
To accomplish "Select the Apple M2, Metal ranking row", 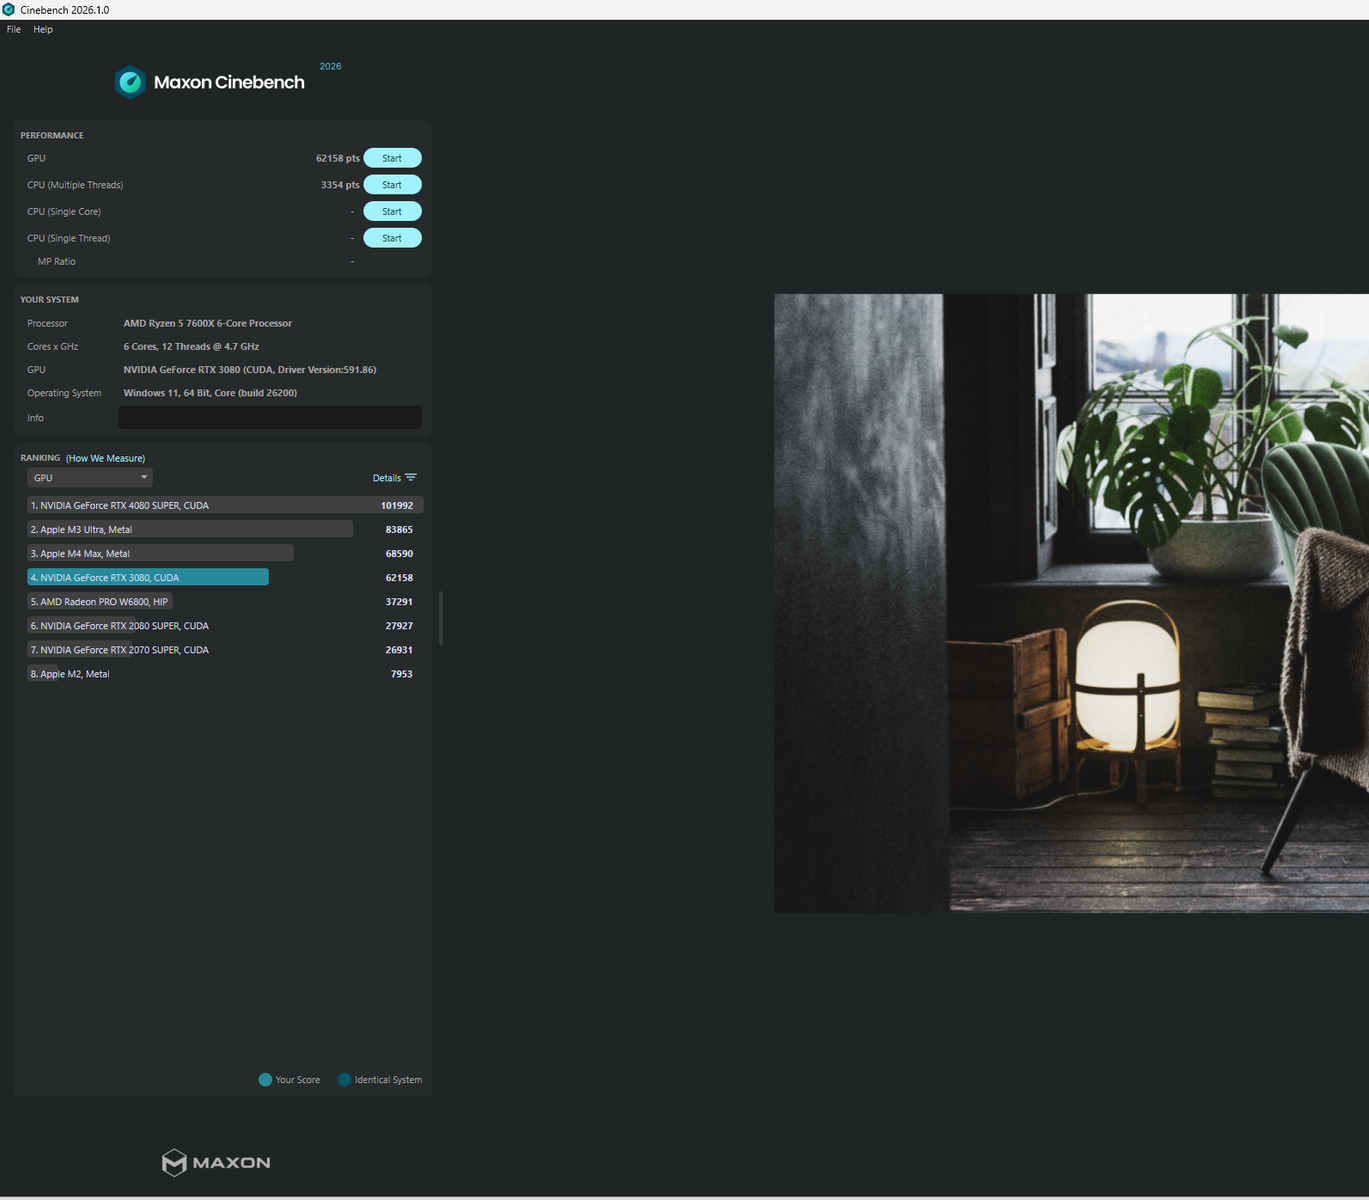I will (x=225, y=673).
